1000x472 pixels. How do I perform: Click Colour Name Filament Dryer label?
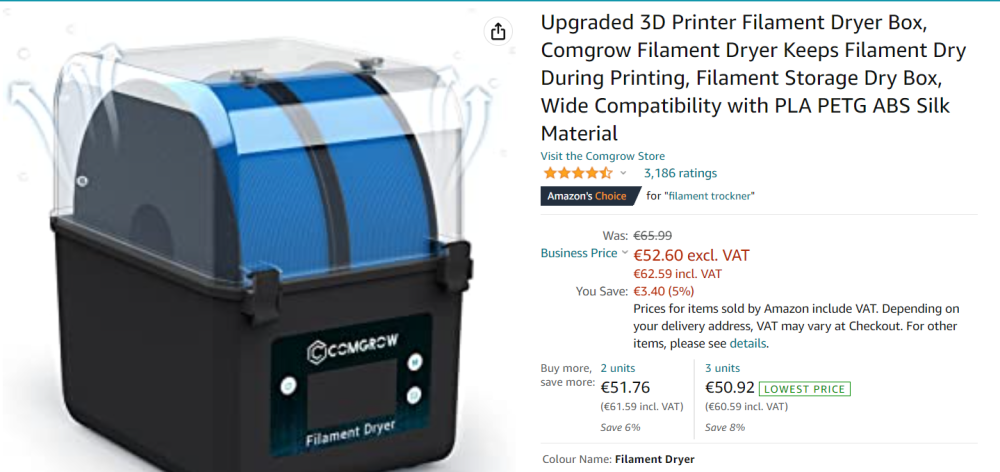pyautogui.click(x=618, y=459)
